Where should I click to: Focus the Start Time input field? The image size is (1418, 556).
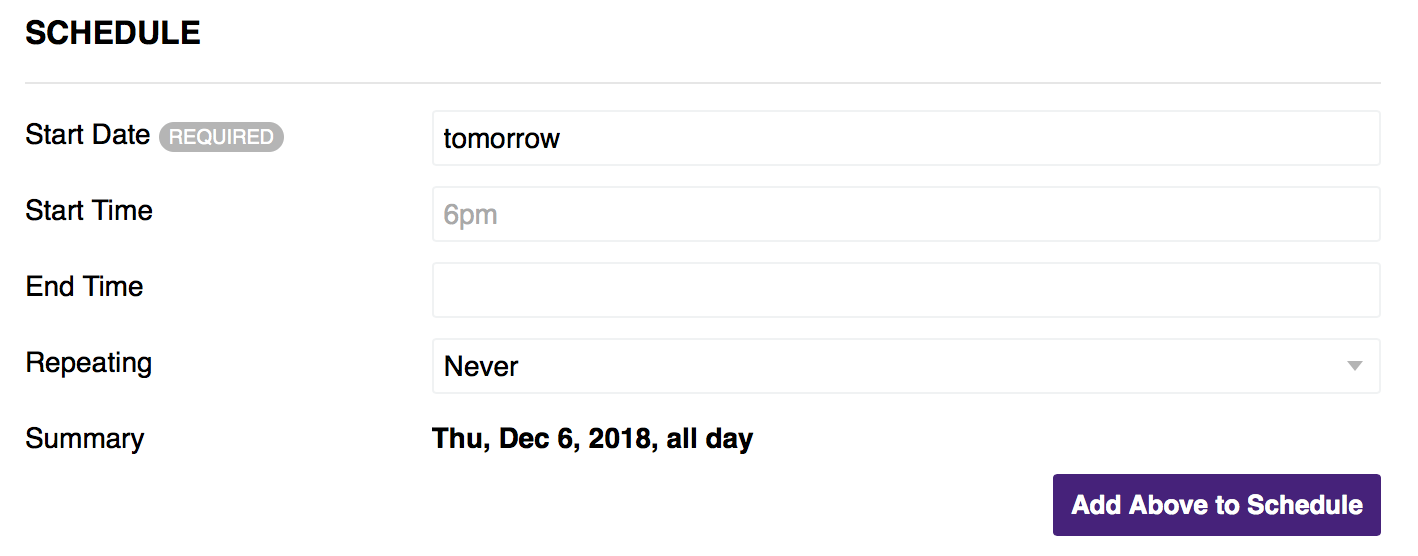click(905, 214)
